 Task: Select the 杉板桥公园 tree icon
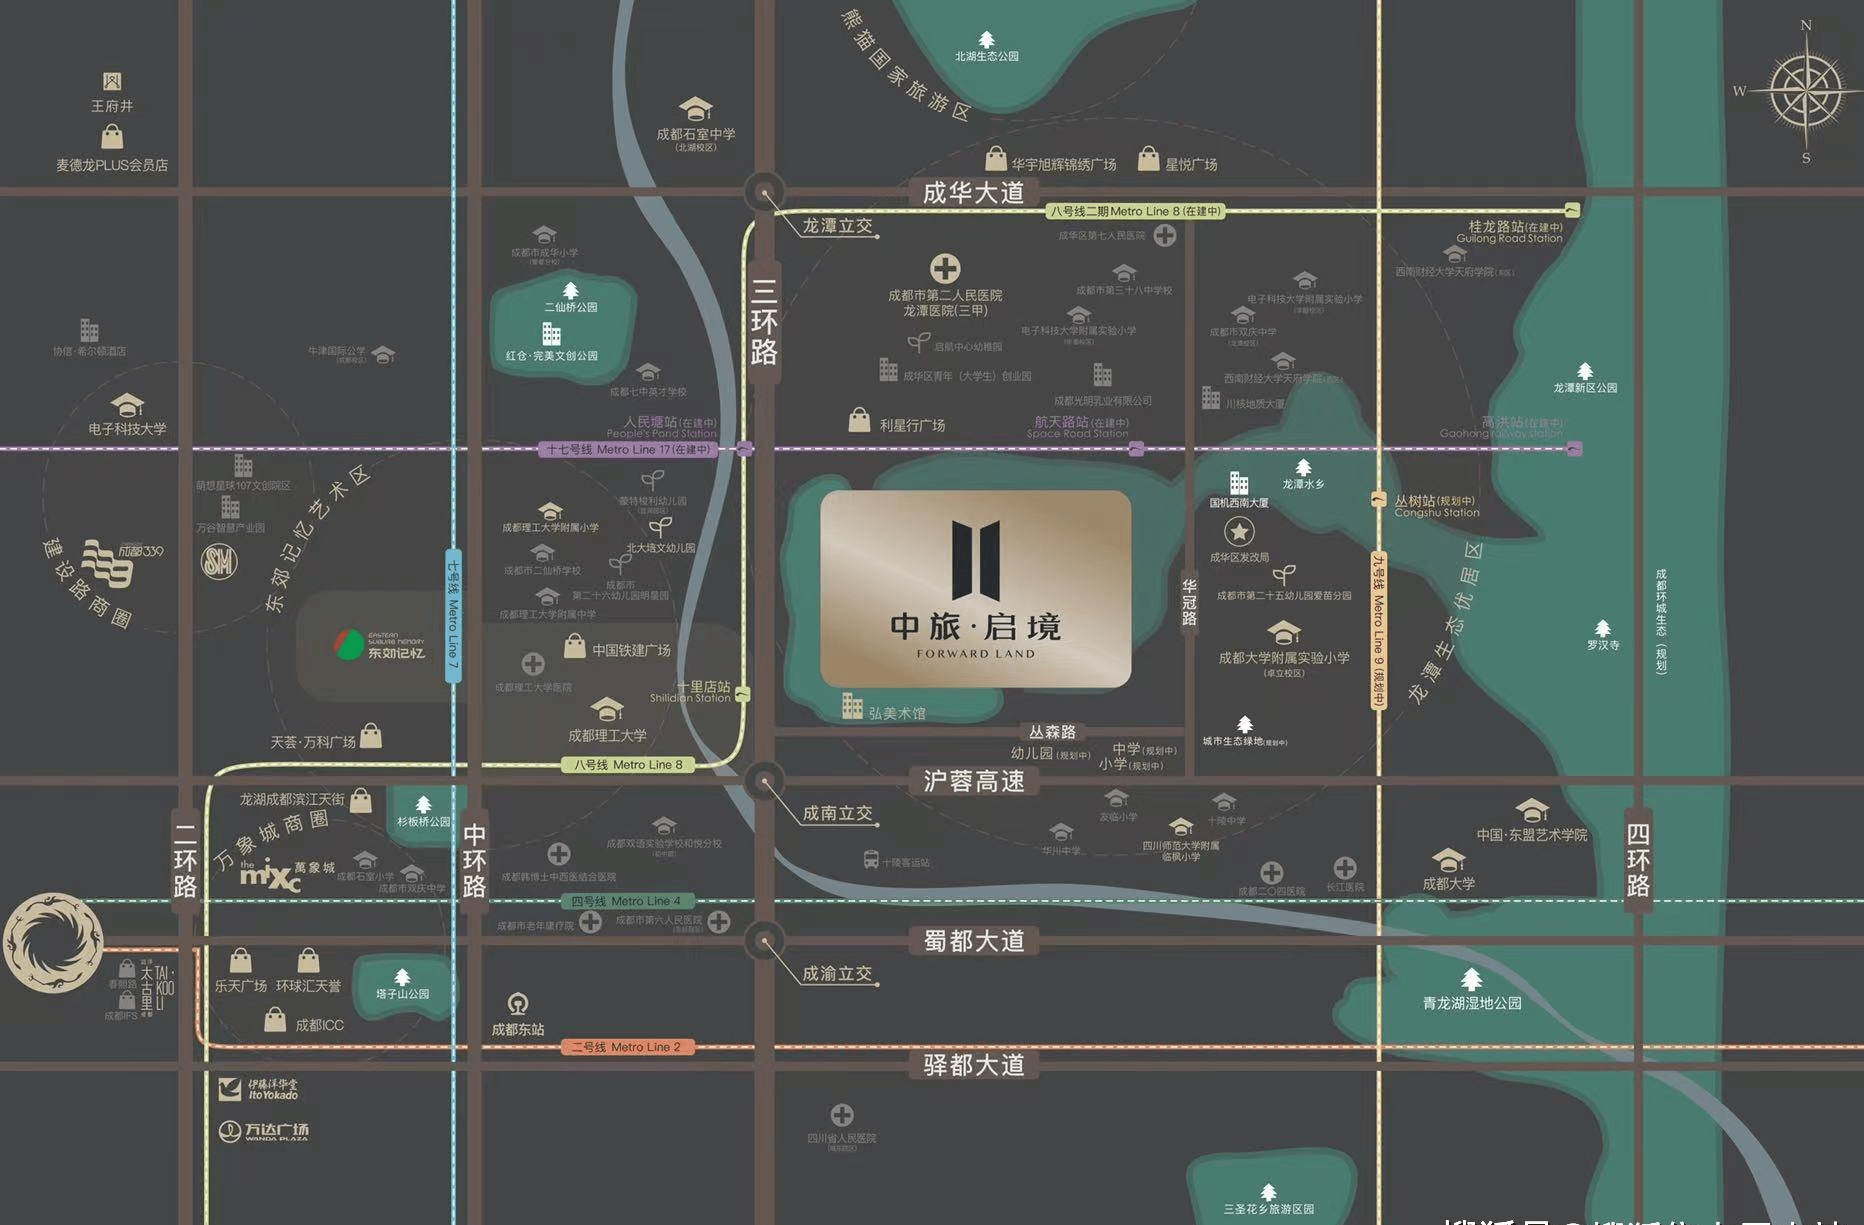click(423, 804)
